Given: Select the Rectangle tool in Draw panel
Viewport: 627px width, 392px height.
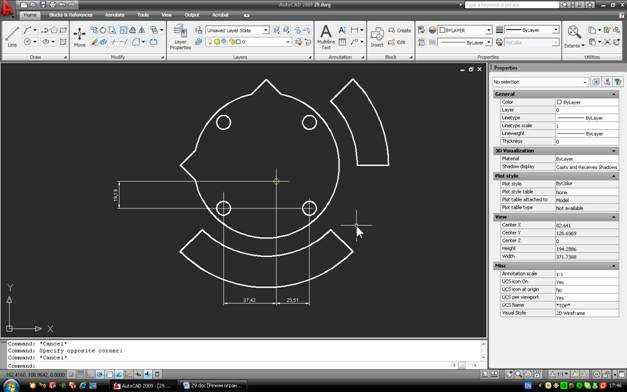Looking at the screenshot, I should coord(63,30).
